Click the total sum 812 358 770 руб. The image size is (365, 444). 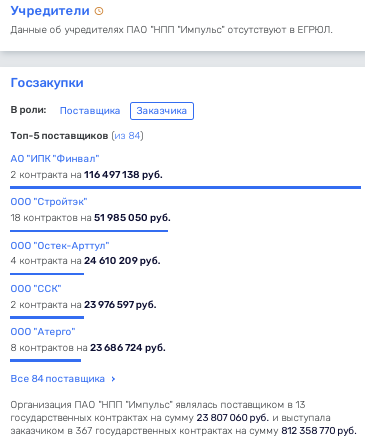click(319, 431)
